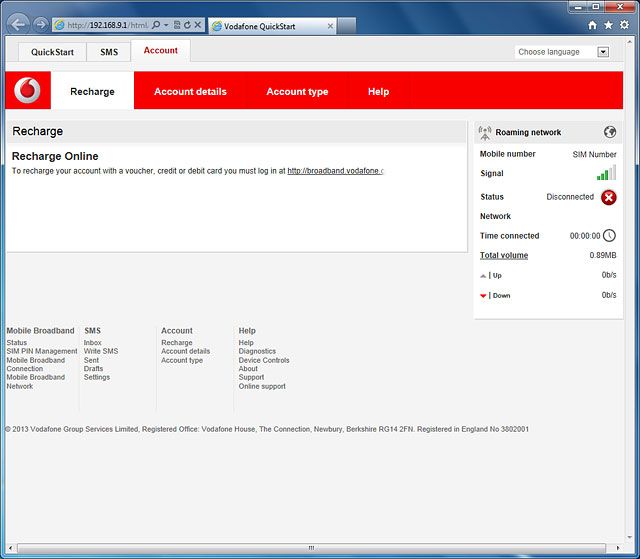This screenshot has width=640, height=559.
Task: Open Account type footer link
Action: tap(182, 360)
